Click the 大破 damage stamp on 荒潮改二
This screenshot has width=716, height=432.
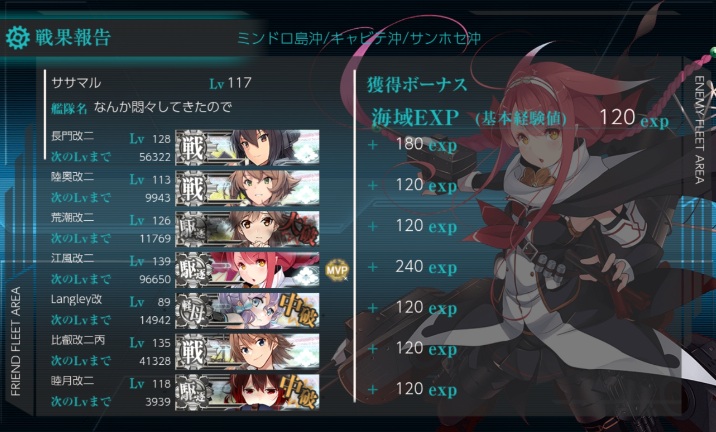[x=299, y=230]
